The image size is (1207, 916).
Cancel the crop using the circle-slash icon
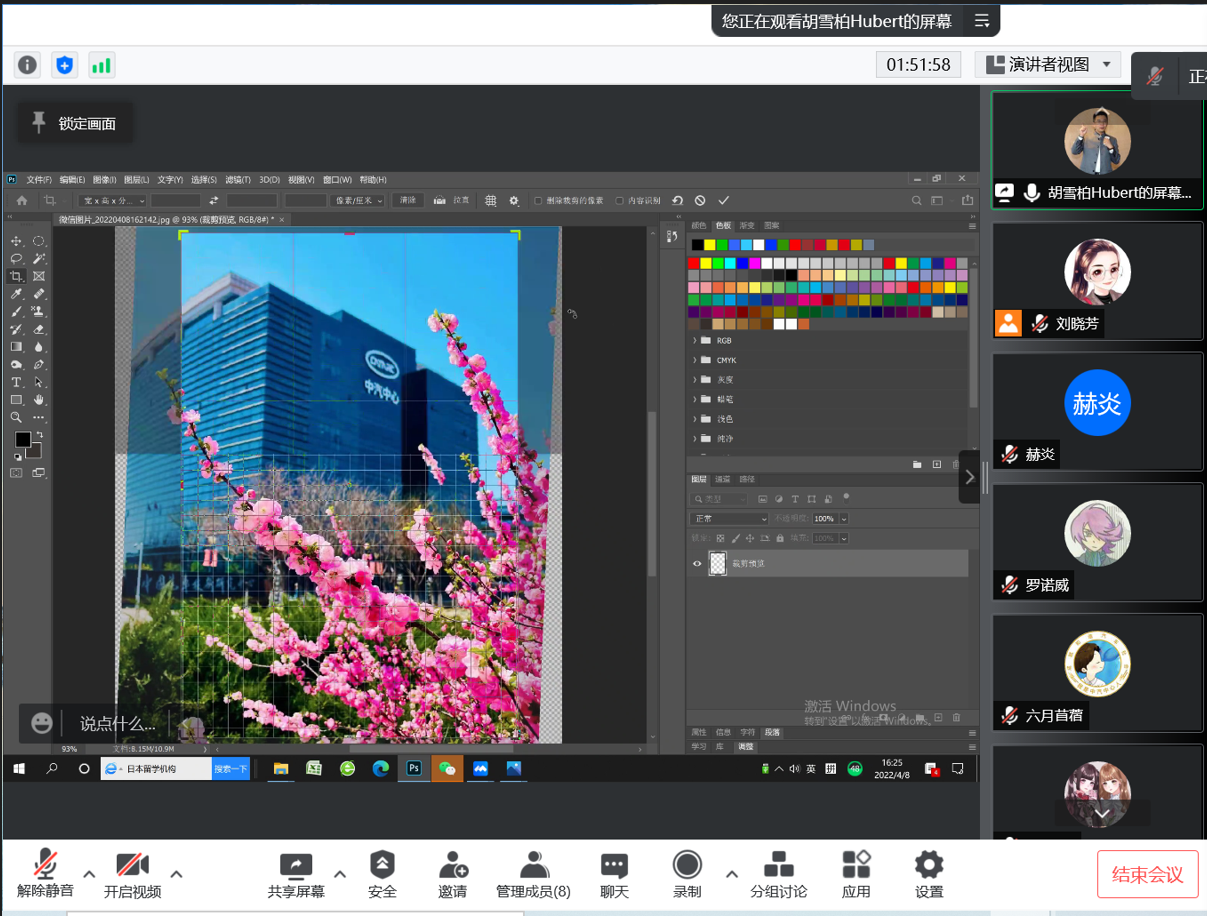[700, 201]
